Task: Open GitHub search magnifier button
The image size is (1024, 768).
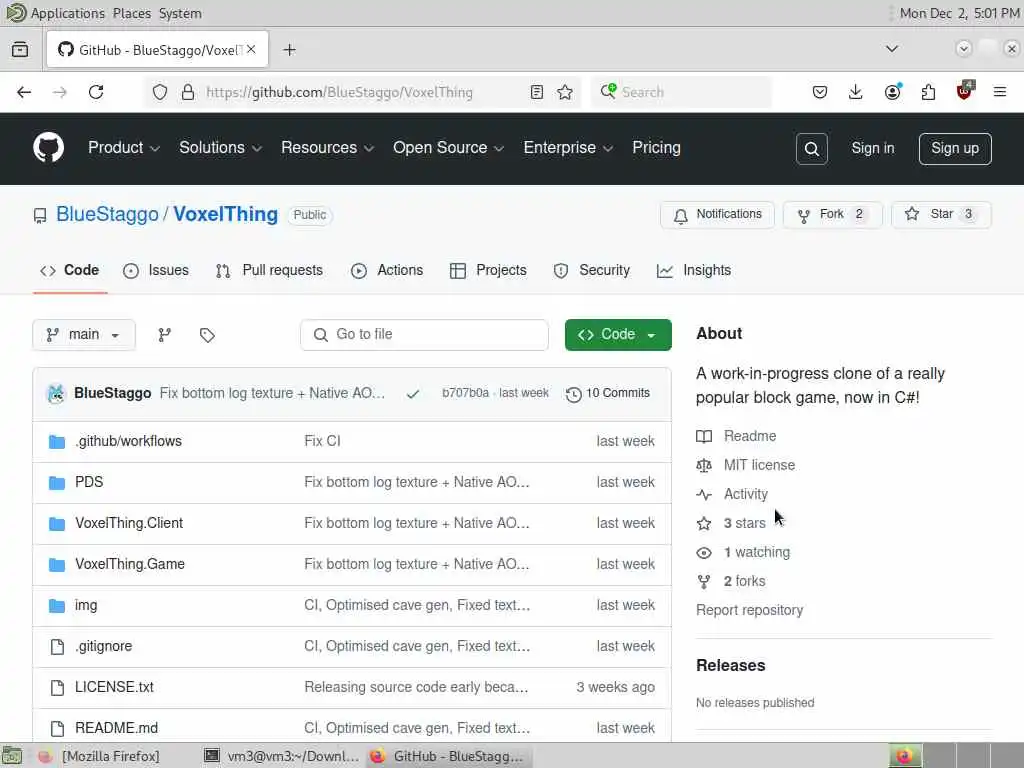Action: tap(812, 149)
